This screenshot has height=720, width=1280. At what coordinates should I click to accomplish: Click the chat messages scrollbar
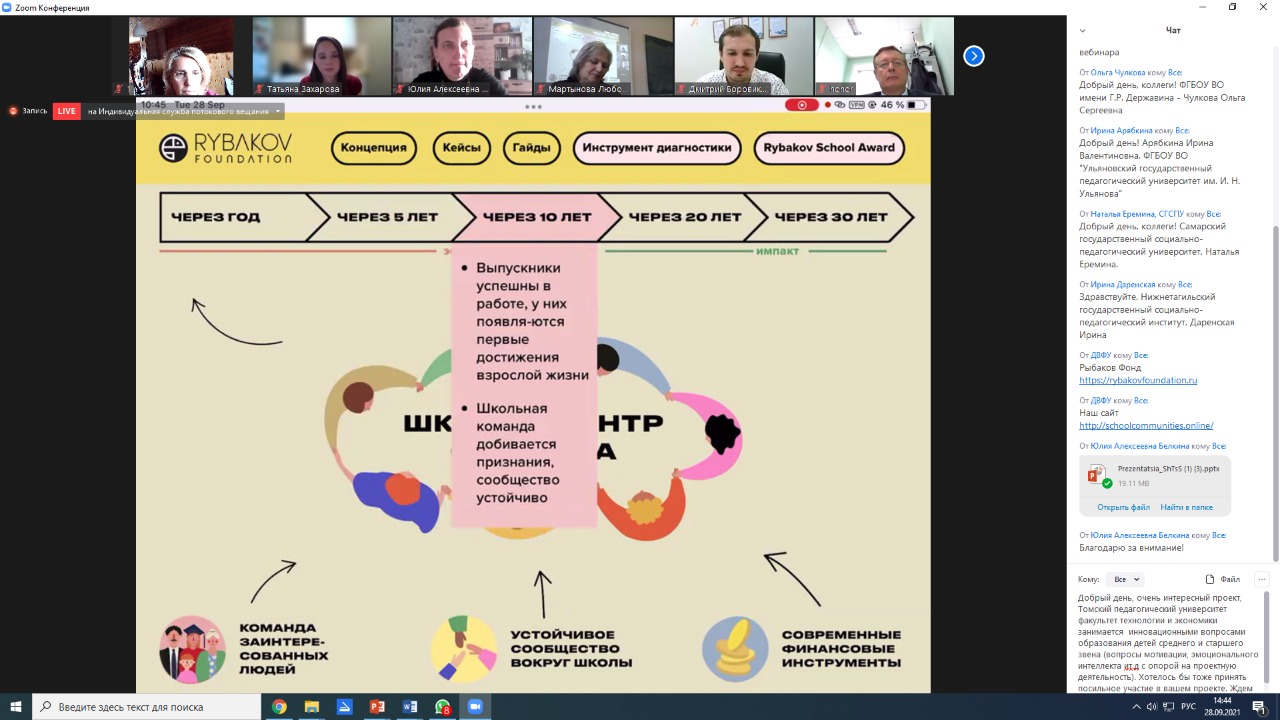click(1275, 392)
